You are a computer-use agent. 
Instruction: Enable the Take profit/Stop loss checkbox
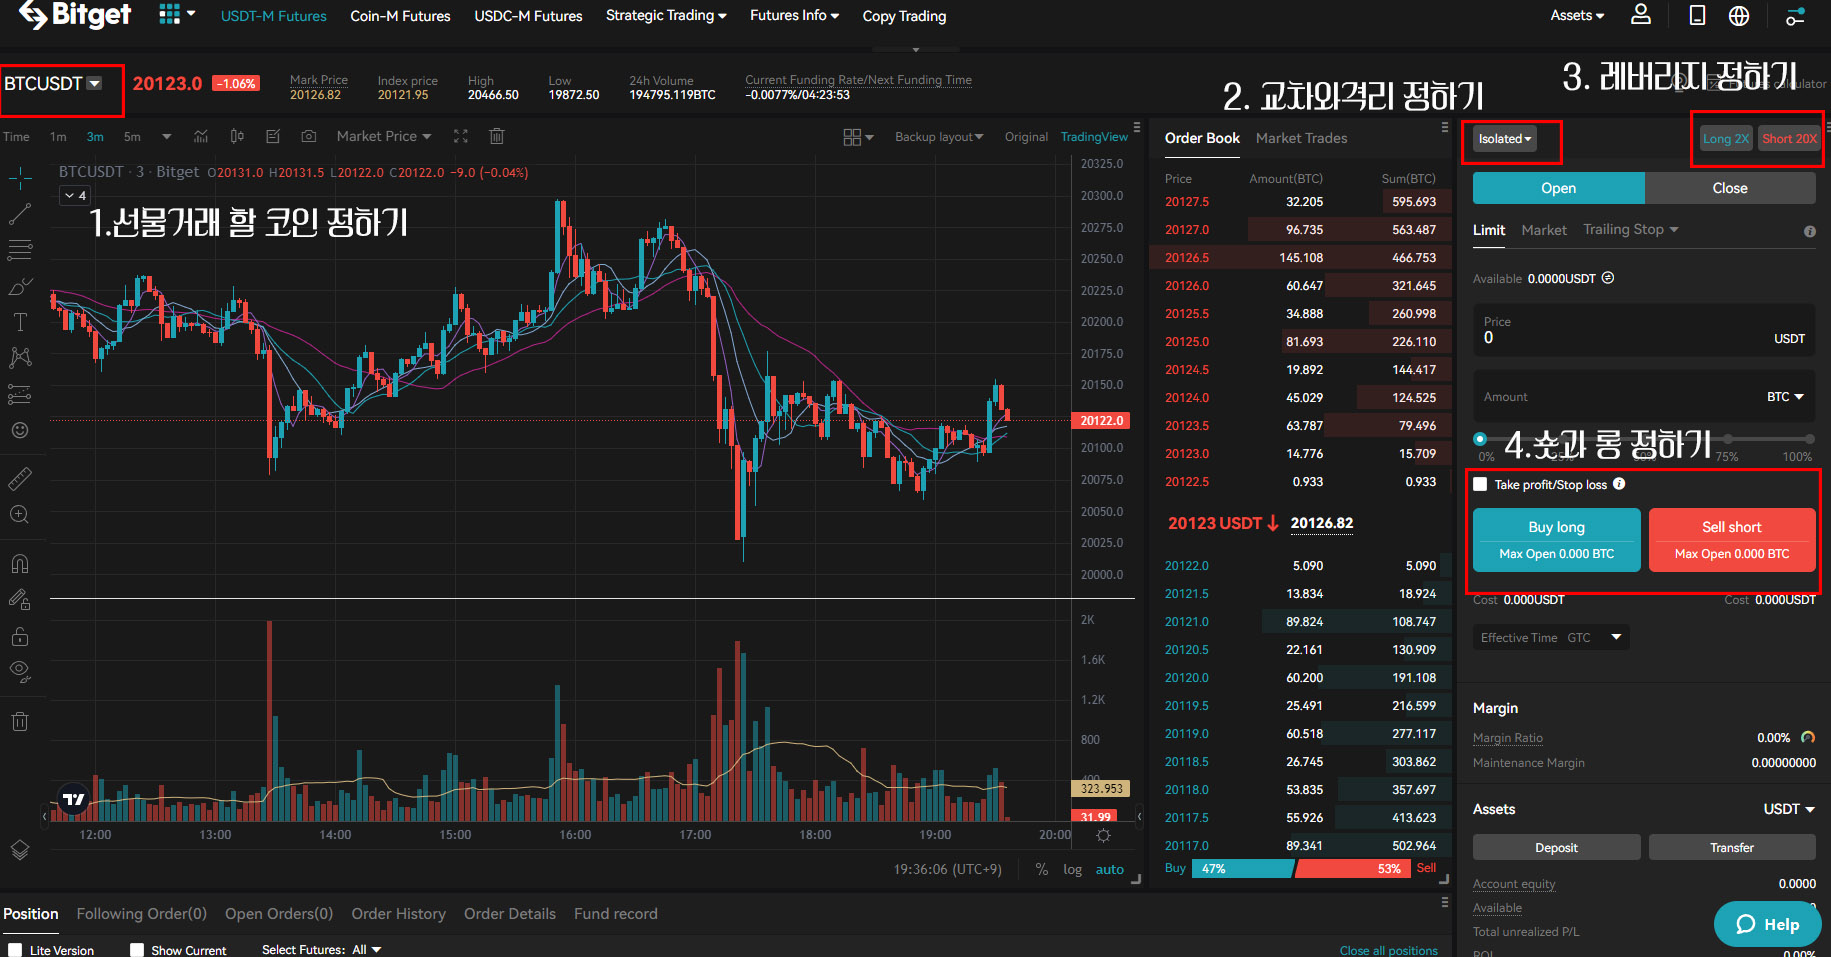pyautogui.click(x=1480, y=484)
